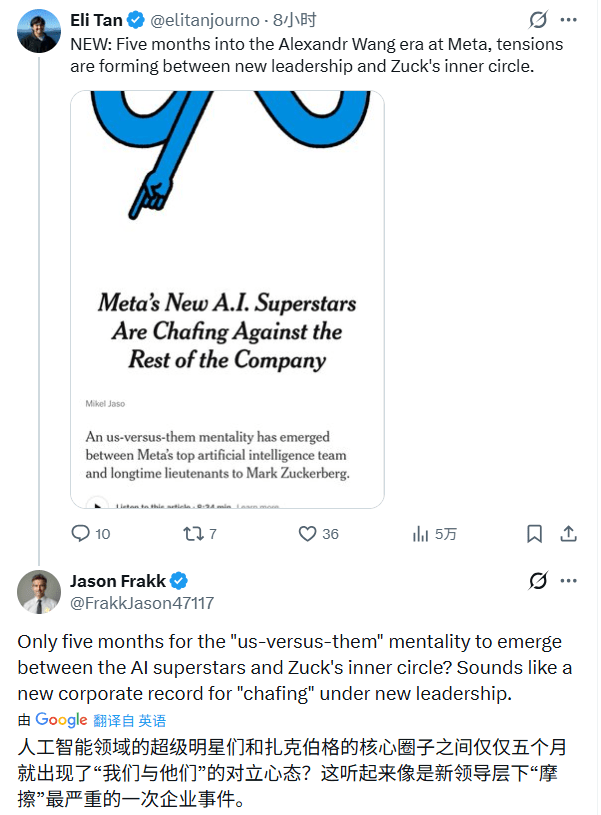Bookmark Eli Tan's tweet
The width and height of the screenshot is (601, 815).
pos(535,534)
